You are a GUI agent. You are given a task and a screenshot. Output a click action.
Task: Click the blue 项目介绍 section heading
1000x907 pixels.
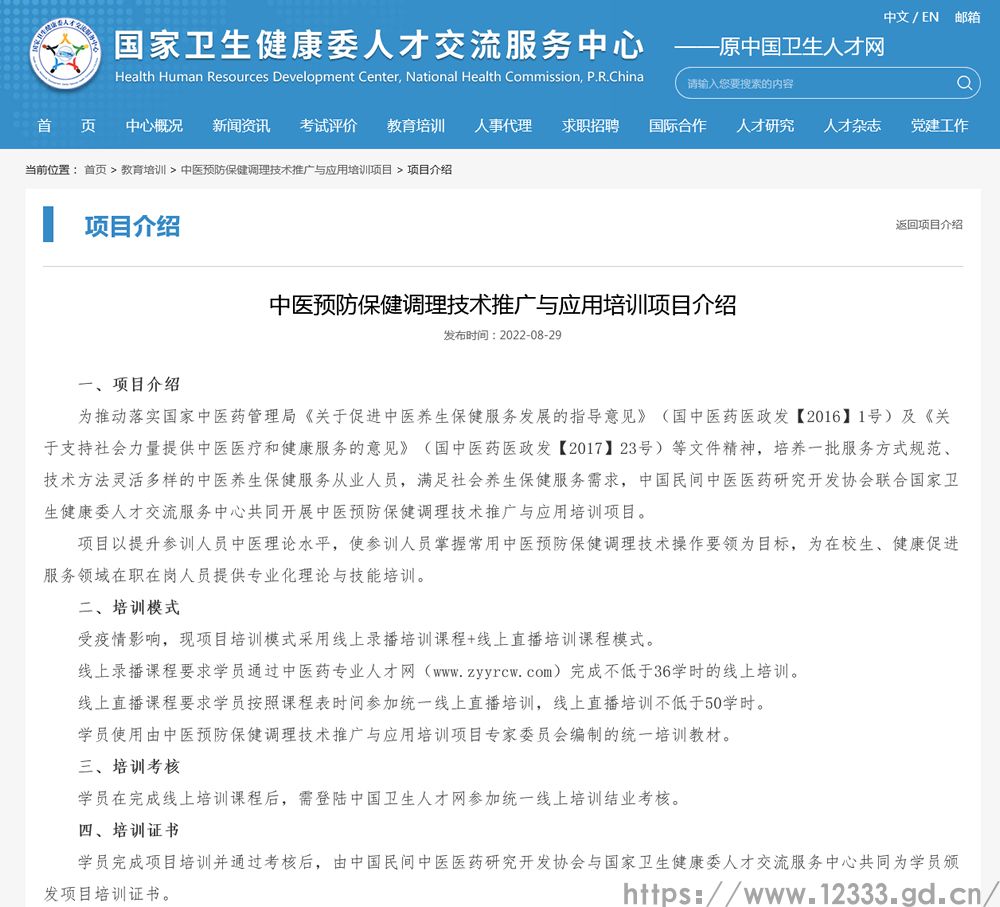(132, 226)
